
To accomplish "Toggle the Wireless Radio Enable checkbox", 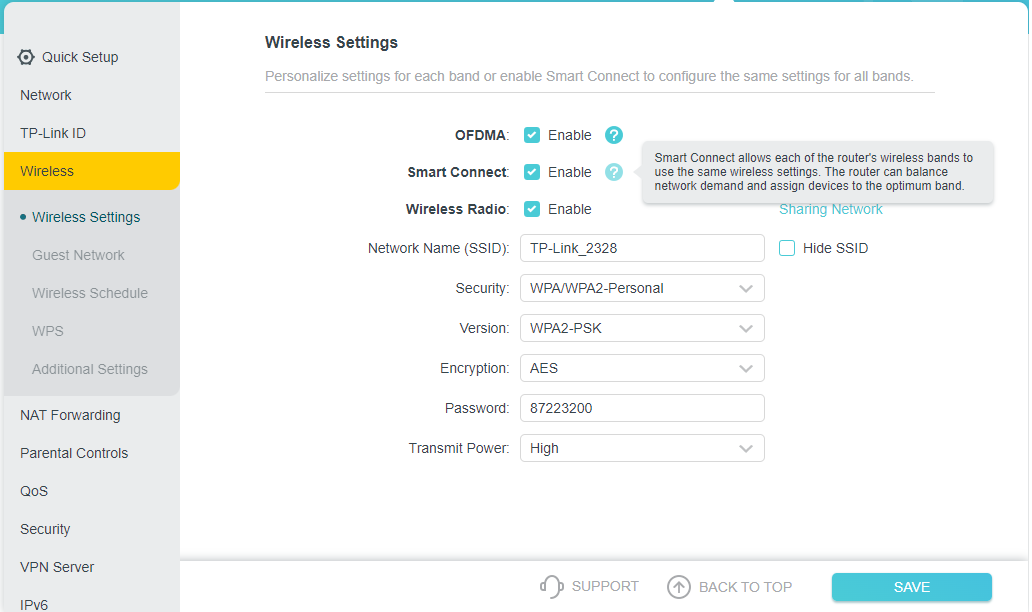I will [532, 209].
